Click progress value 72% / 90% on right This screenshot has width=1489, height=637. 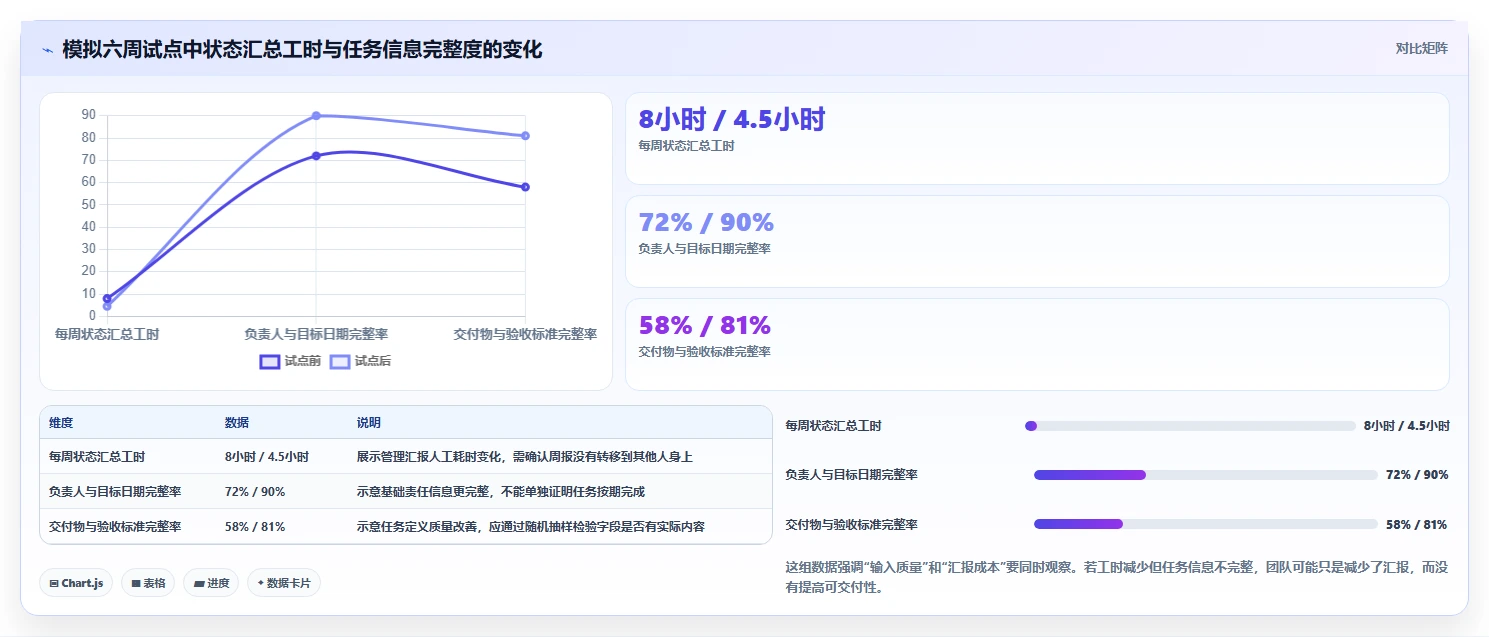pos(1417,475)
